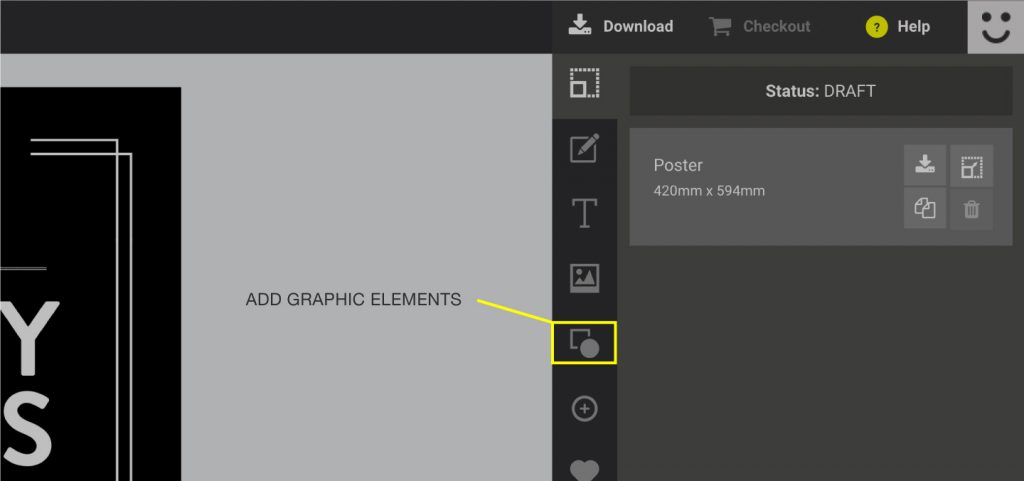Duplicate the Poster design
Image resolution: width=1024 pixels, height=481 pixels.
[x=924, y=209]
